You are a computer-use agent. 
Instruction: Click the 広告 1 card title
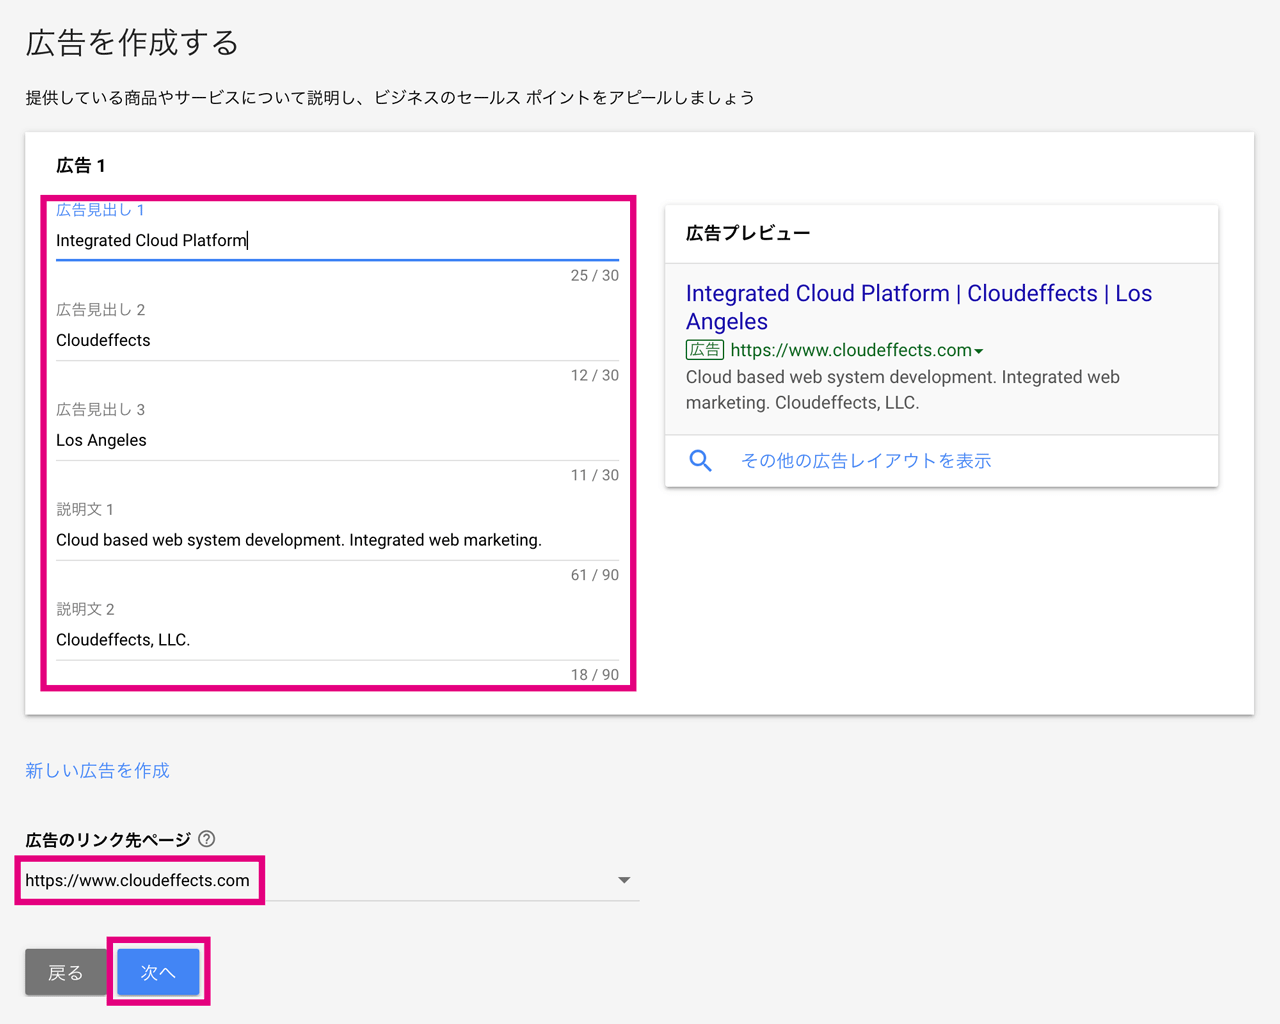[81, 165]
